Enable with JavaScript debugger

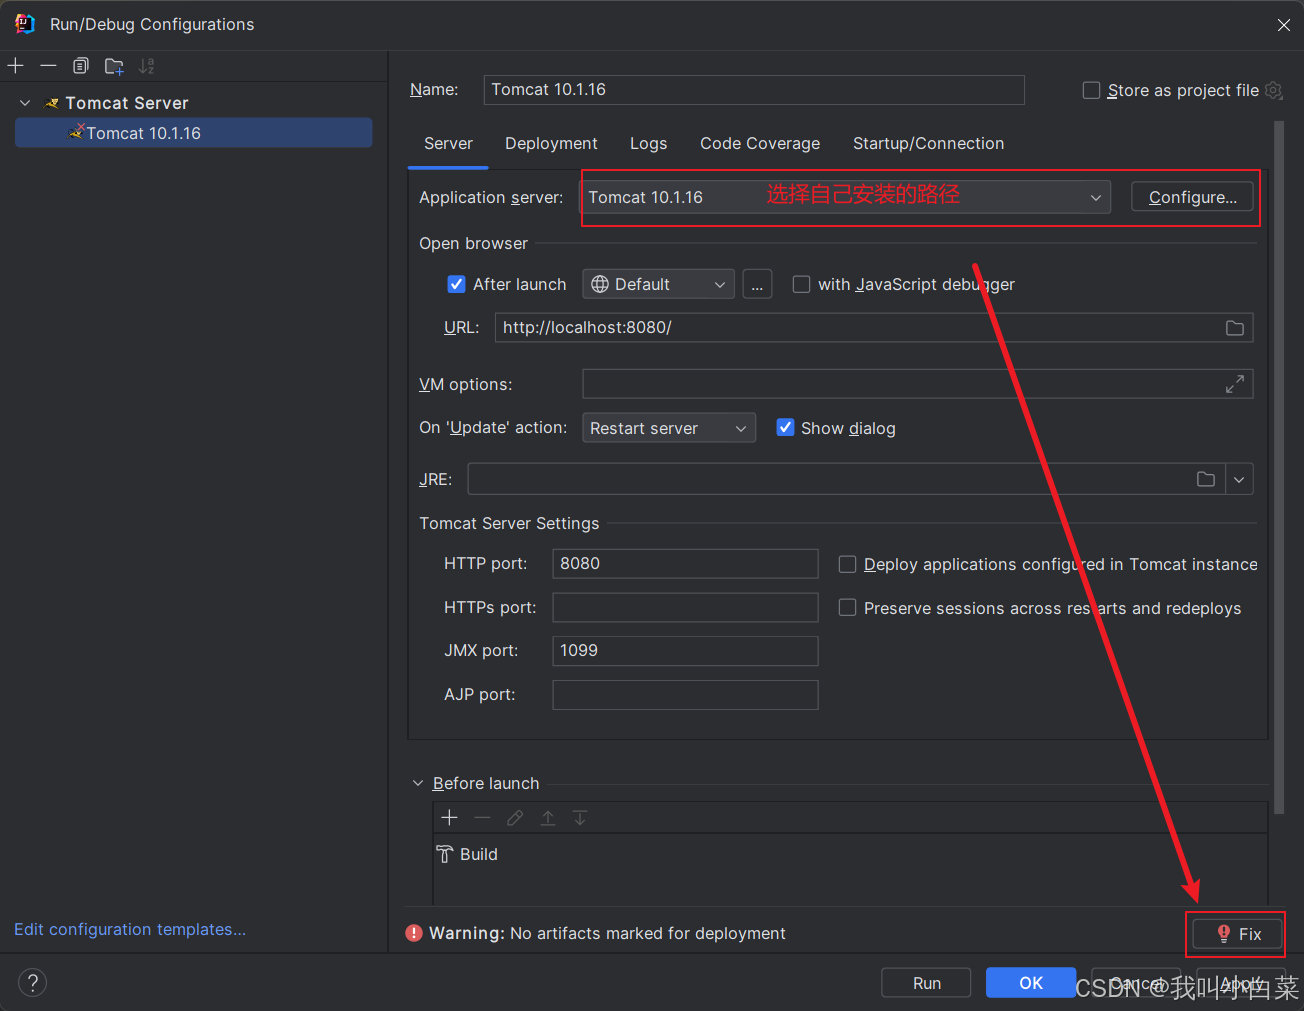(801, 284)
